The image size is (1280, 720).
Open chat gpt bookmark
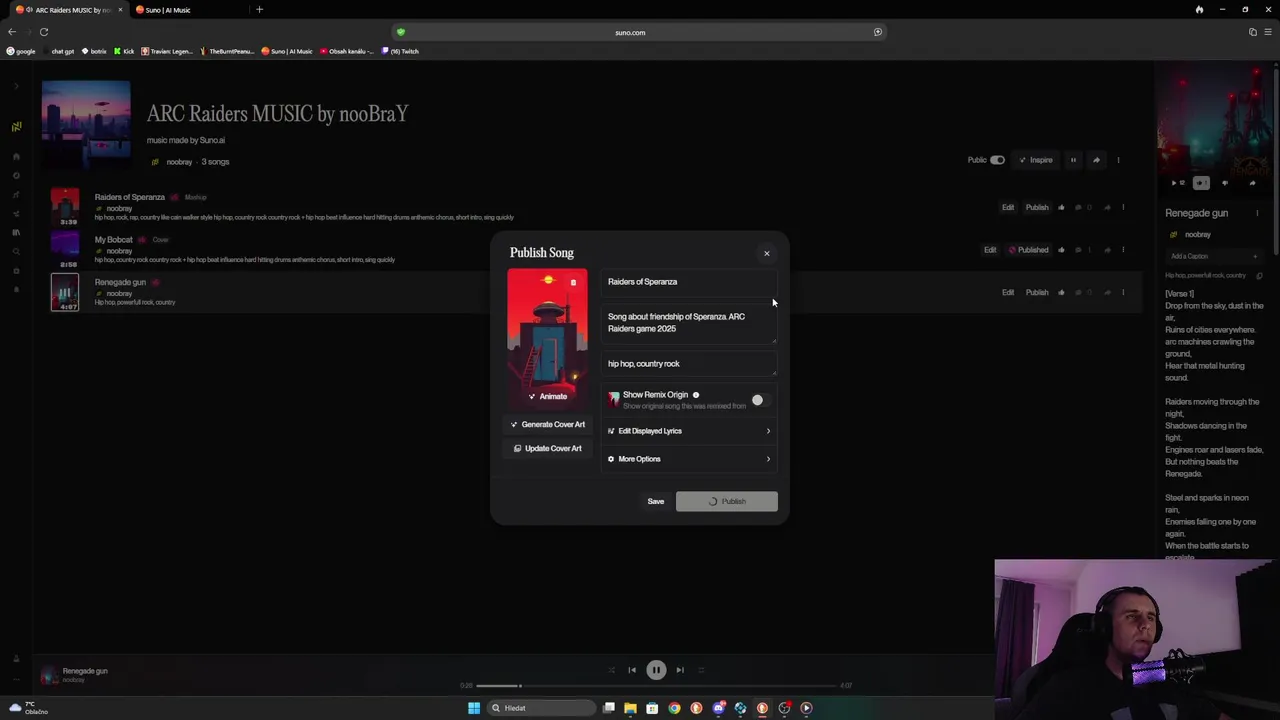(x=58, y=51)
